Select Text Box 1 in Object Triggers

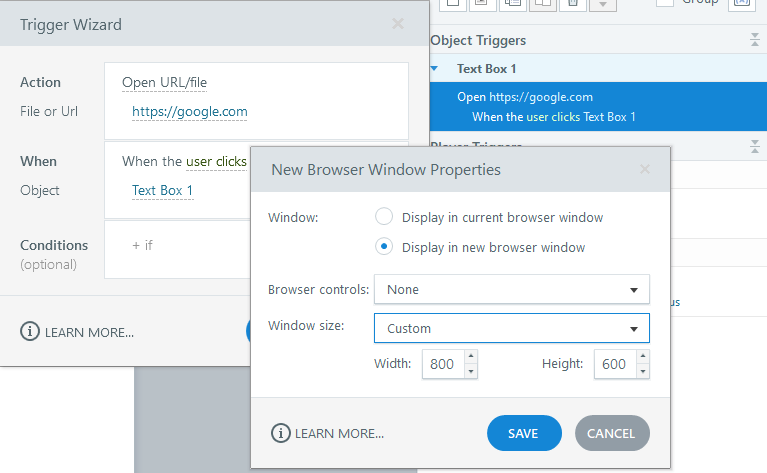point(486,69)
